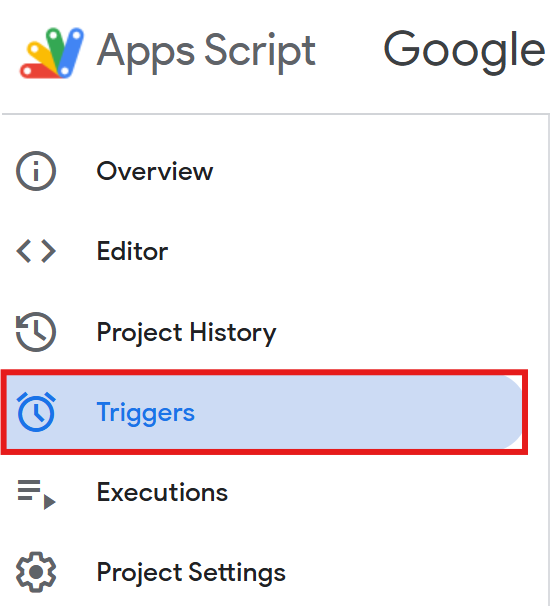Screen dimensions: 550x606
Task: Open Overview via the info circle icon
Action: pos(36,171)
